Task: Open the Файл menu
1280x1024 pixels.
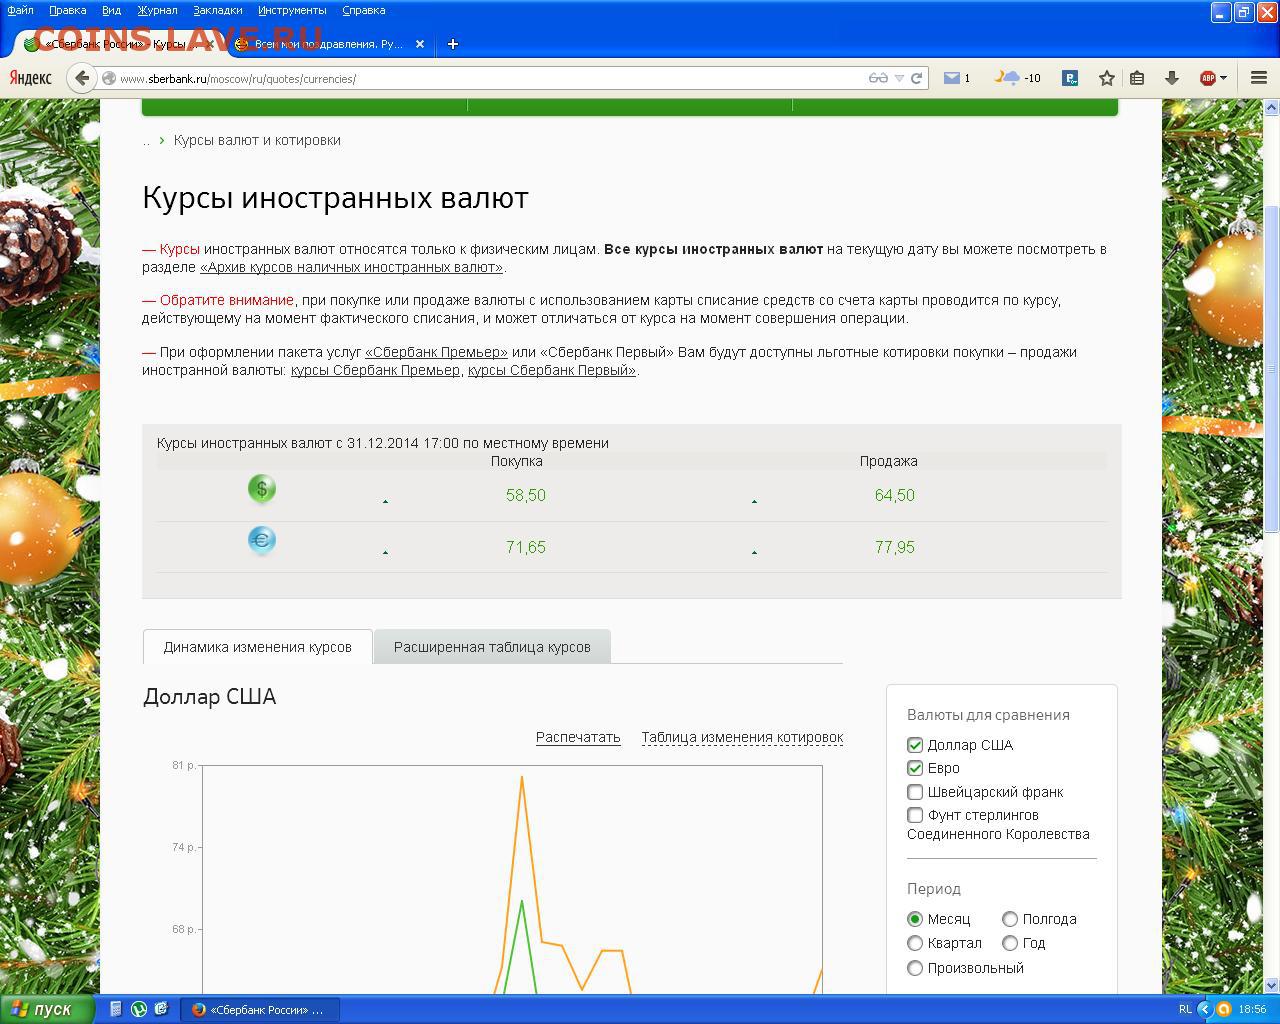Action: [x=20, y=10]
